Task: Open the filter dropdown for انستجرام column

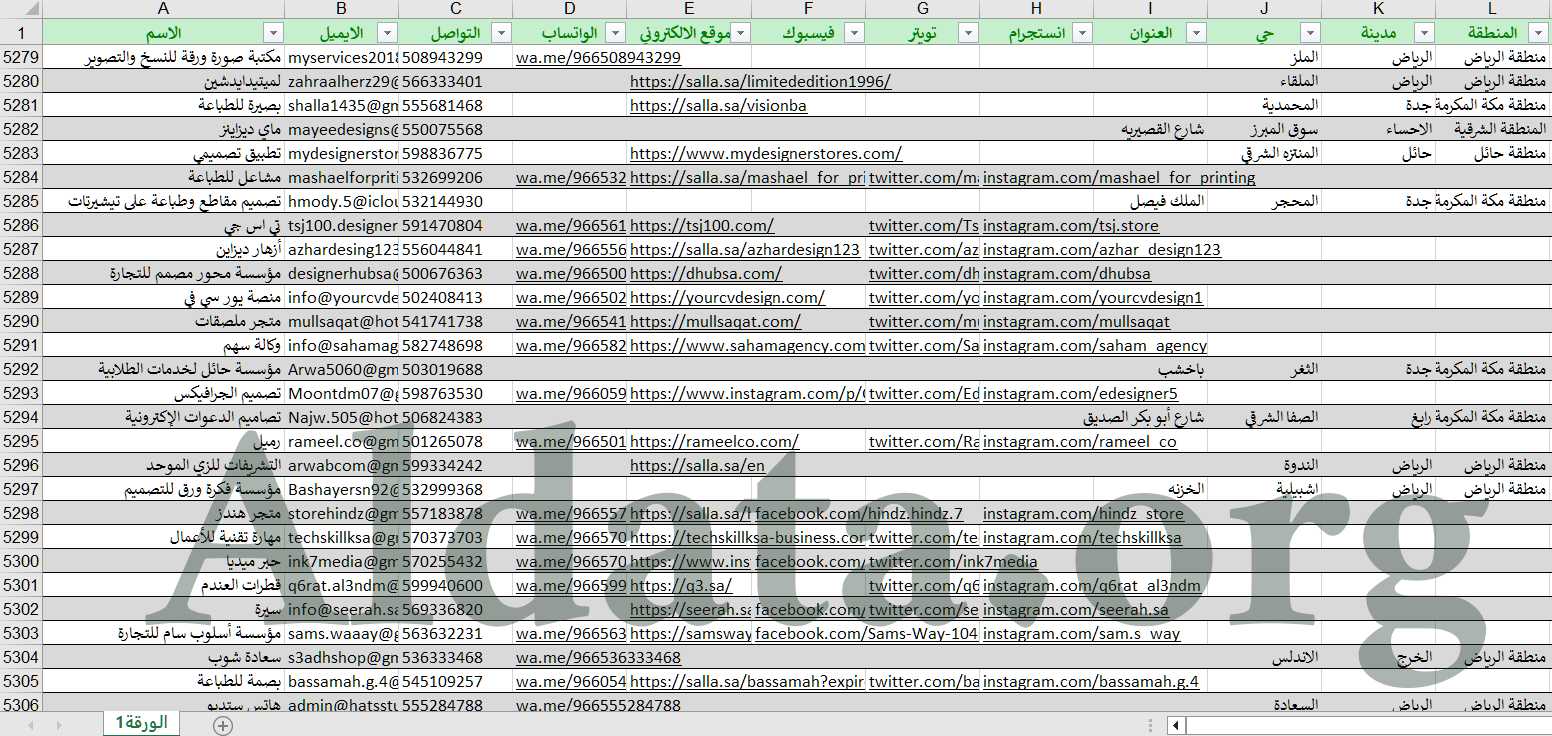Action: (x=1083, y=33)
